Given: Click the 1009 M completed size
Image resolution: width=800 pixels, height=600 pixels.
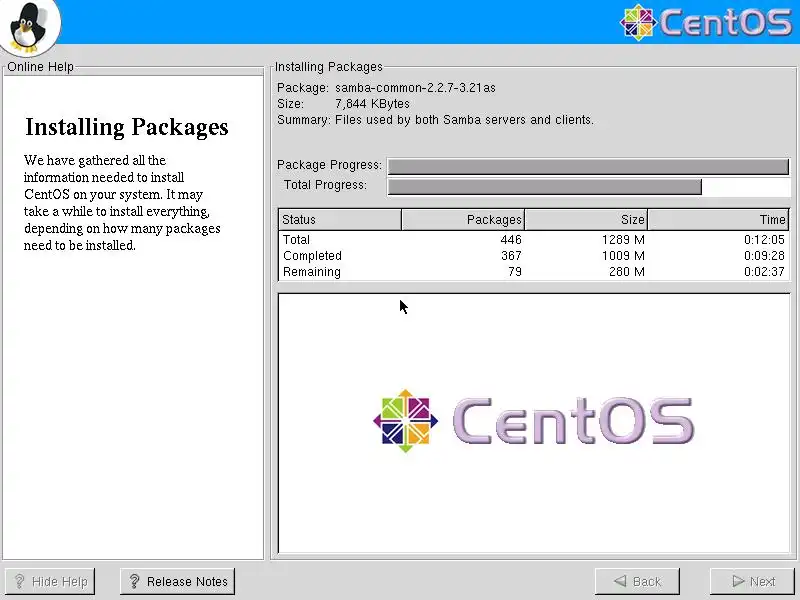Looking at the screenshot, I should click(623, 256).
